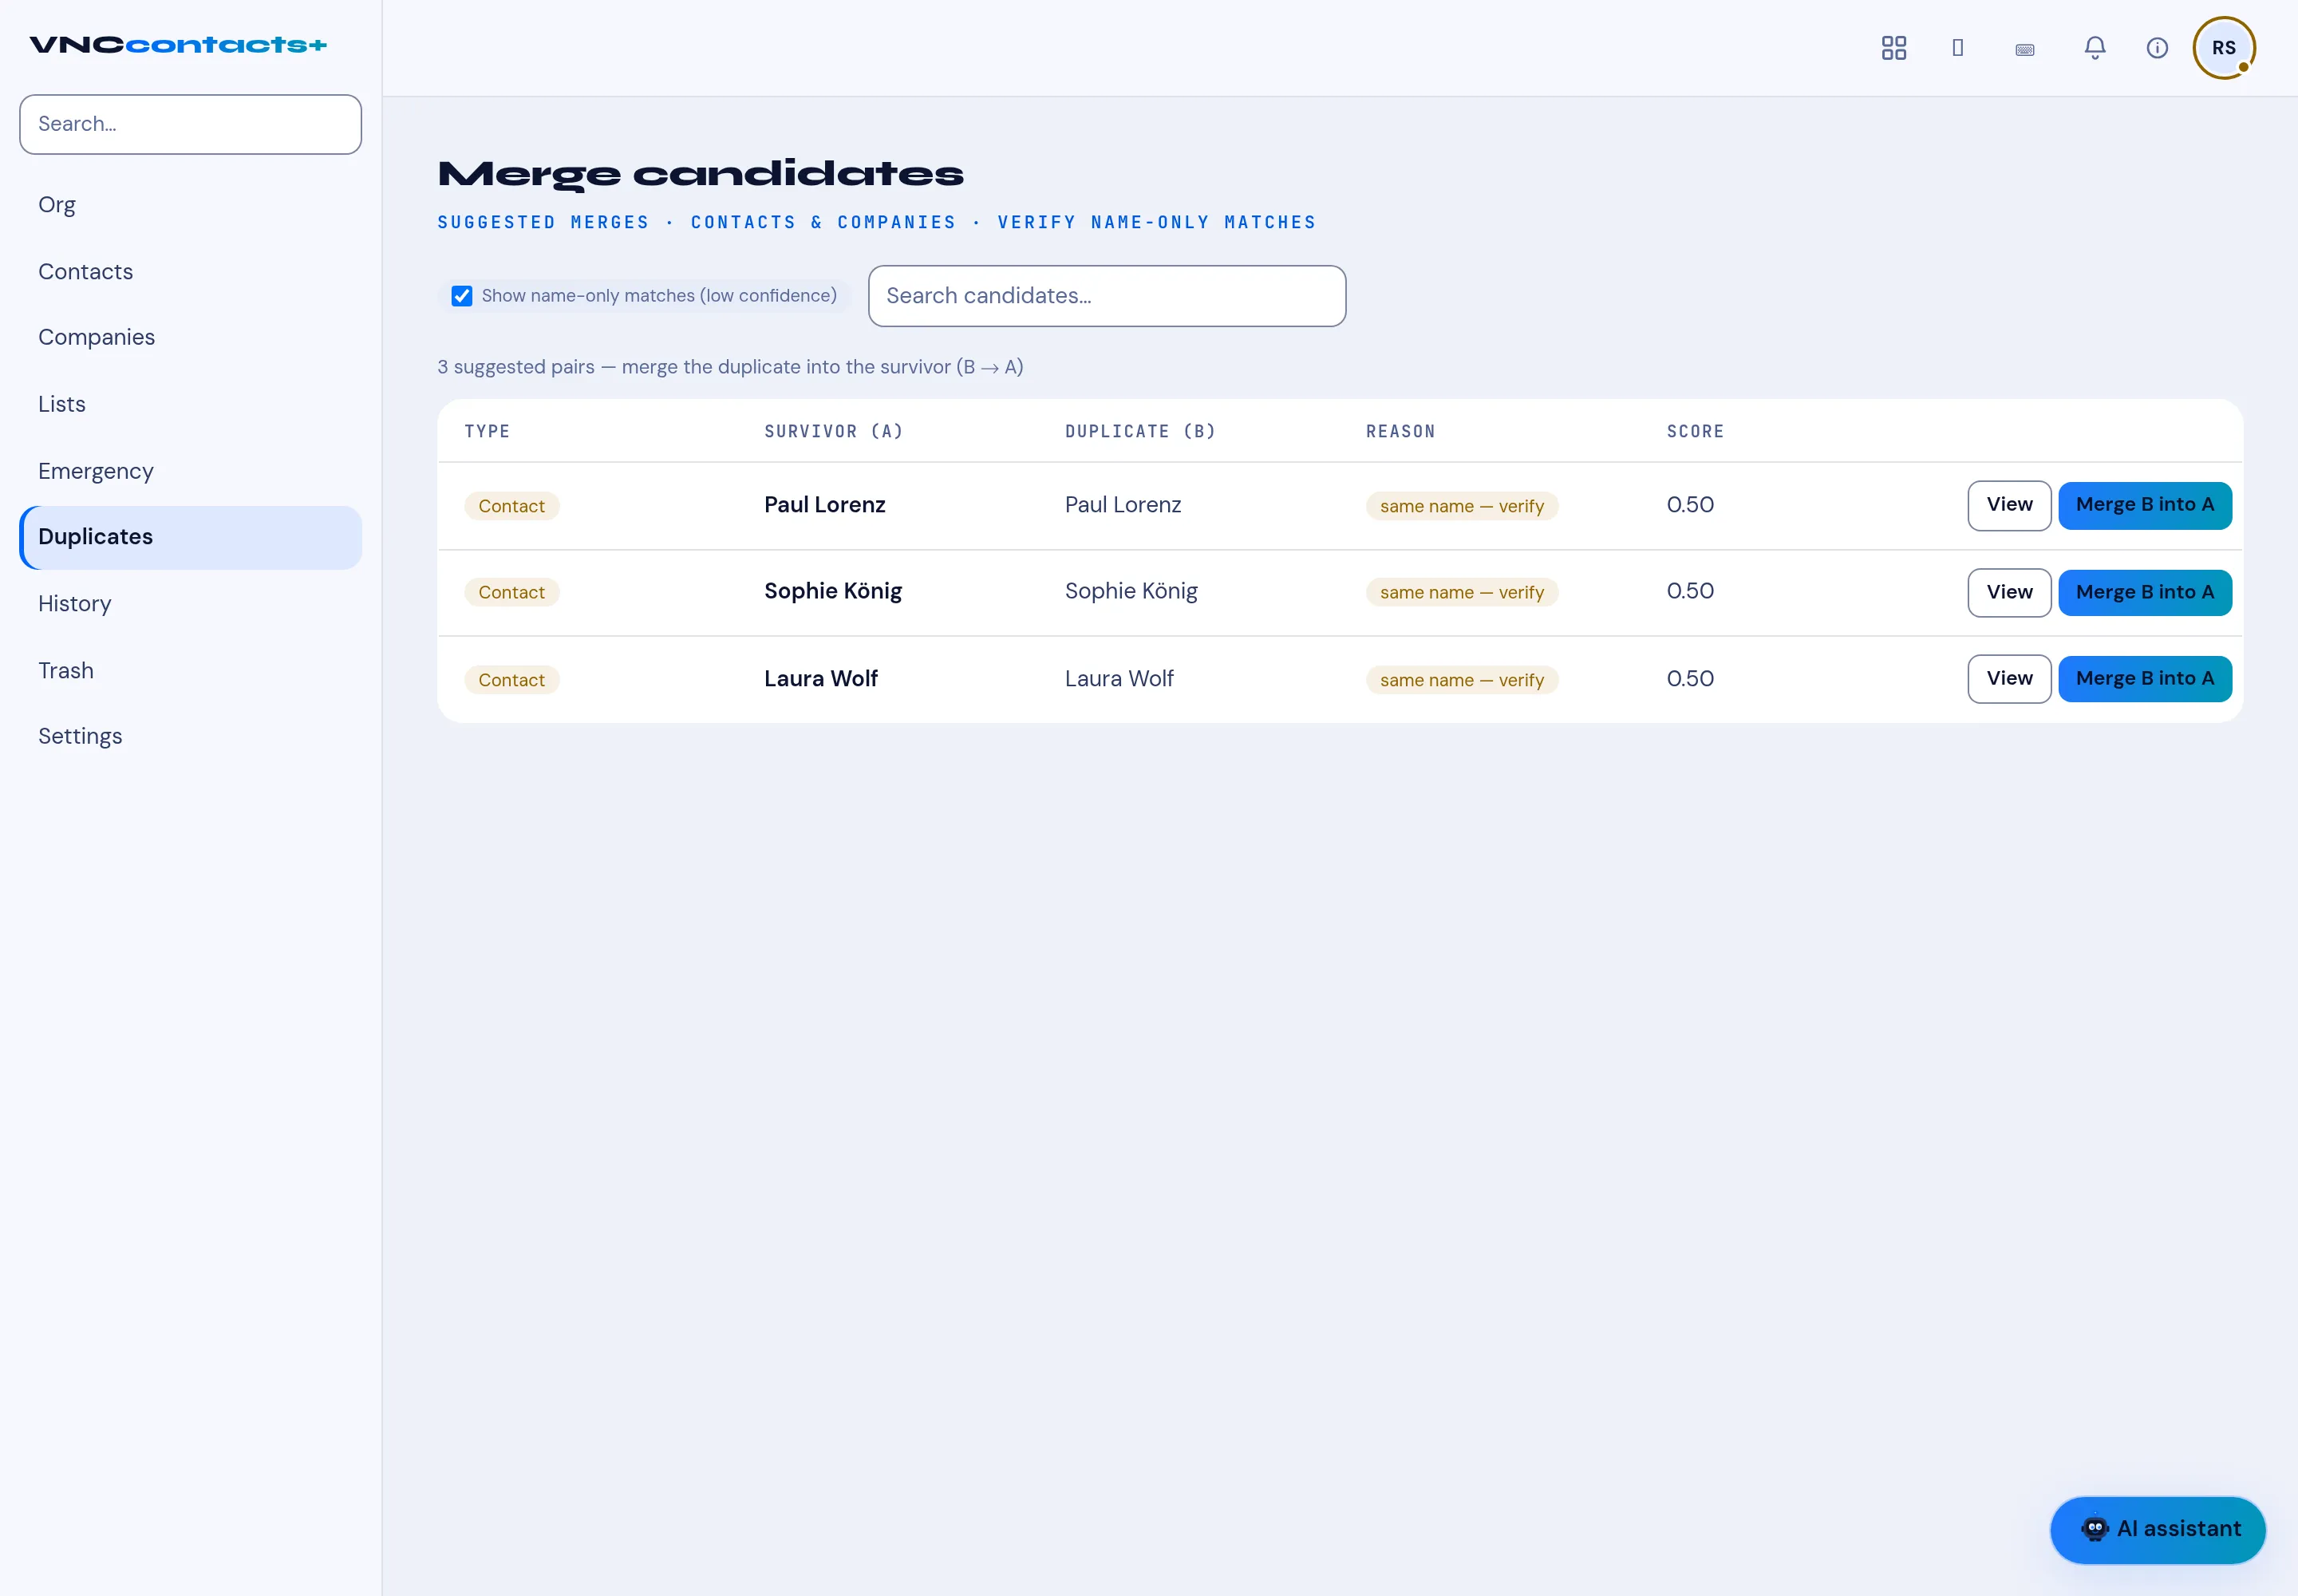Click the SURVIVOR (A) column header

pyautogui.click(x=833, y=432)
